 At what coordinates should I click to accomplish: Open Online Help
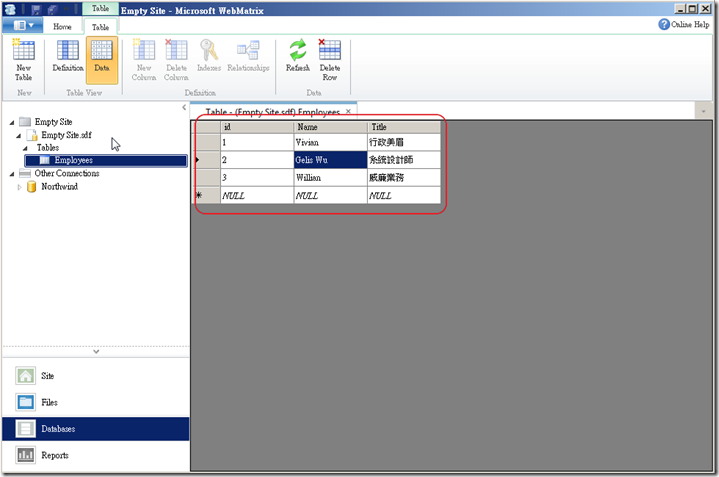point(684,24)
